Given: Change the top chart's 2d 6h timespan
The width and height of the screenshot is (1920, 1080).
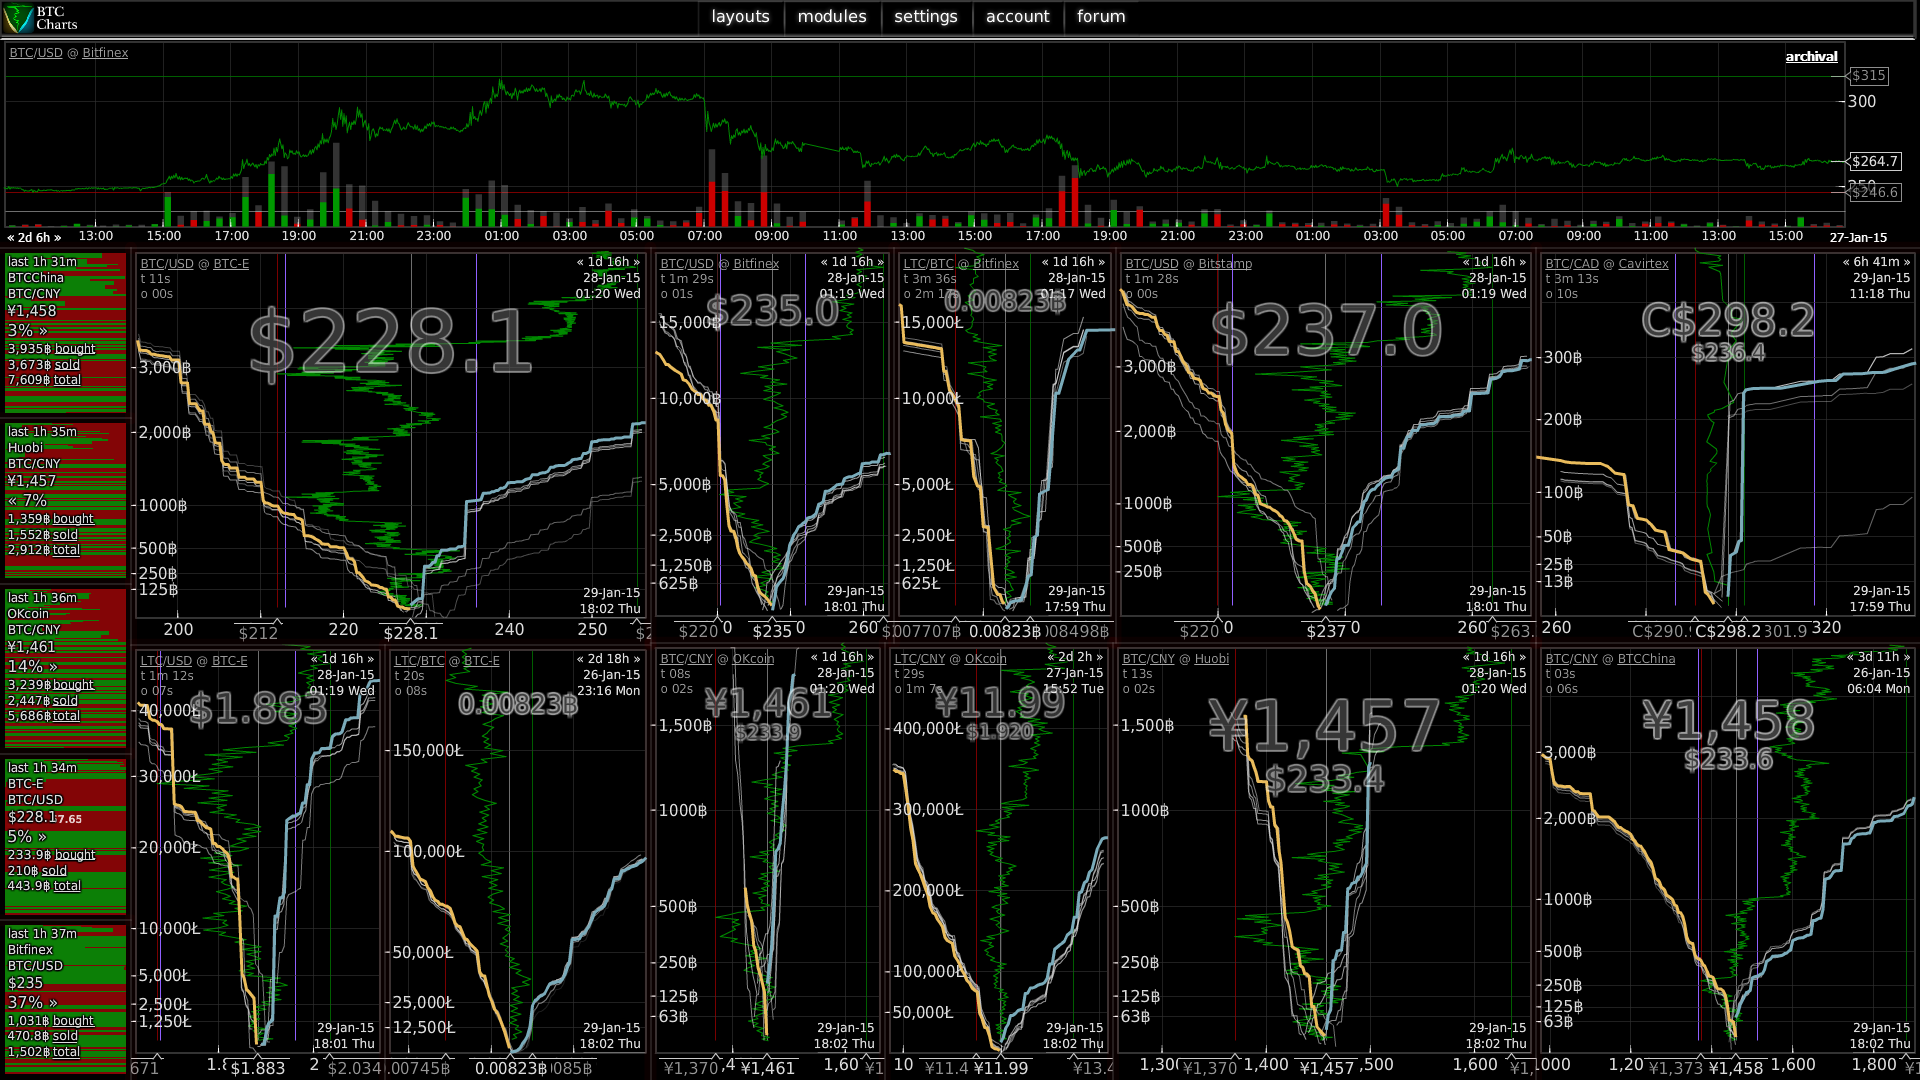Looking at the screenshot, I should point(34,238).
